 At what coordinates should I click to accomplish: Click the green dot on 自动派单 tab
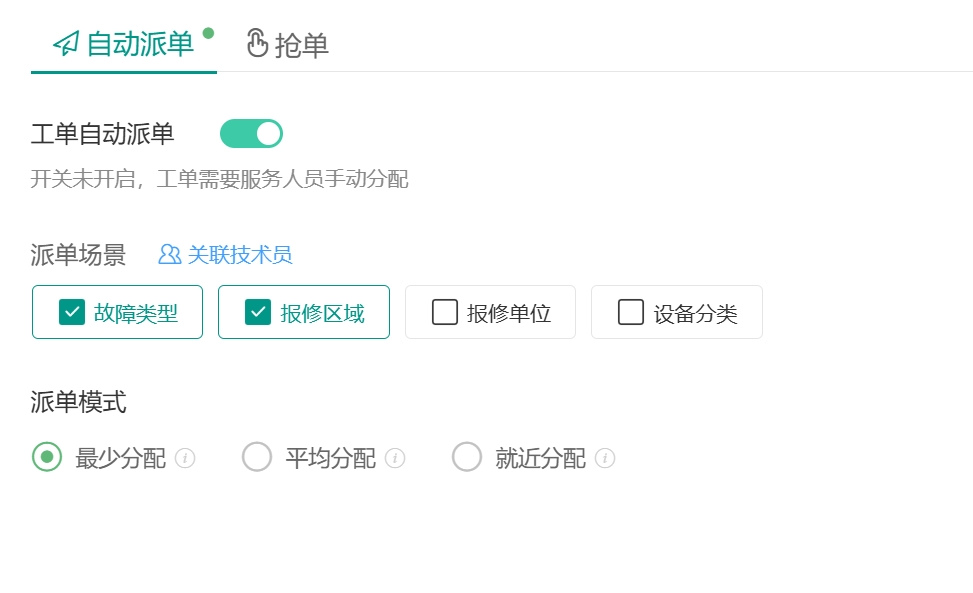(208, 33)
